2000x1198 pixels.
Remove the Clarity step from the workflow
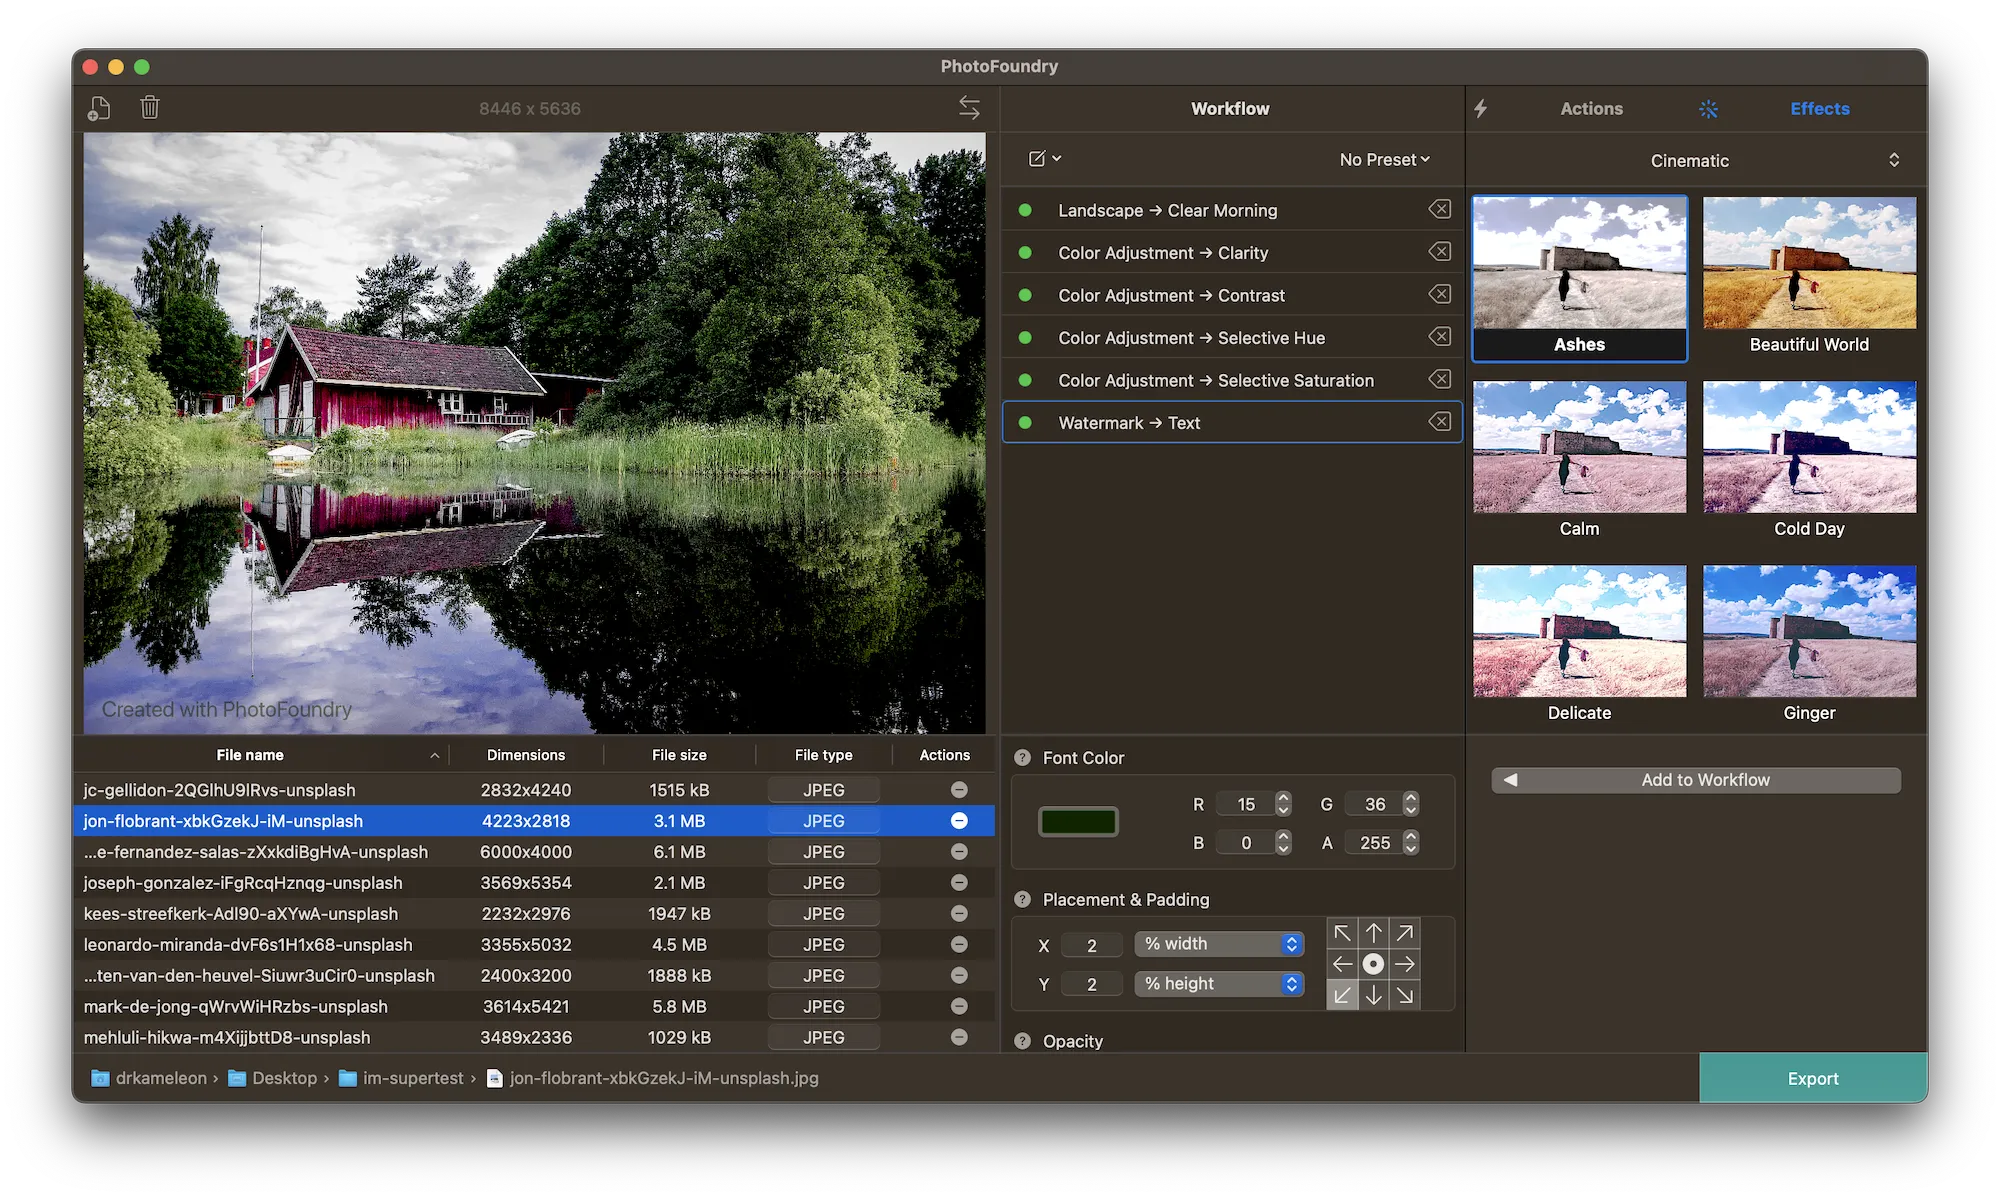[1439, 252]
